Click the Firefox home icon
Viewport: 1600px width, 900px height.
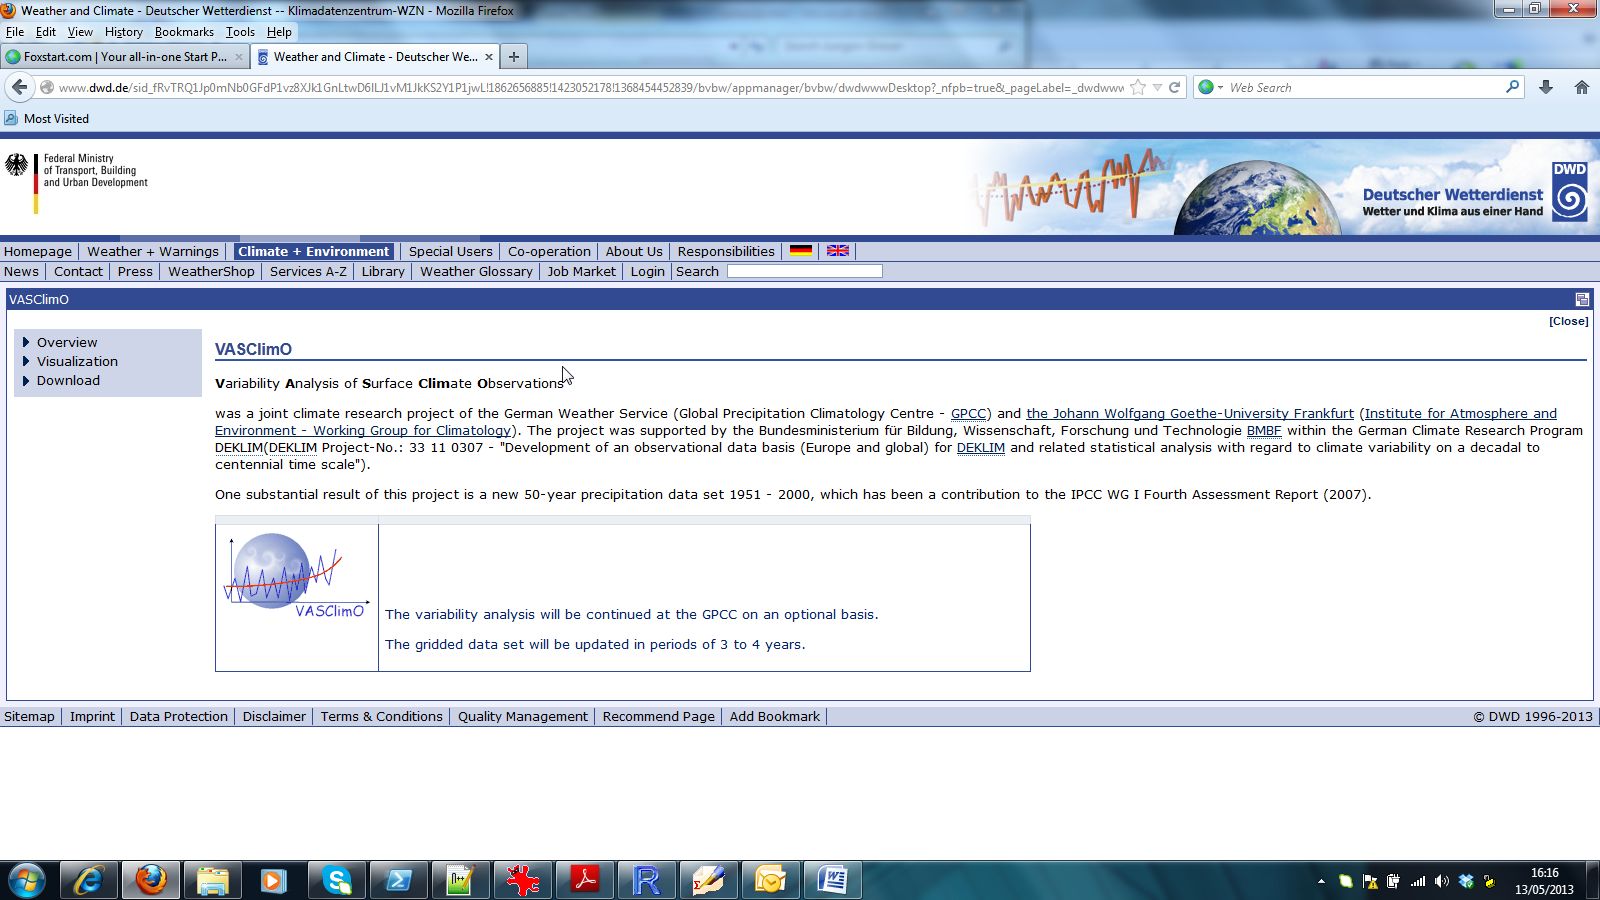point(1581,87)
